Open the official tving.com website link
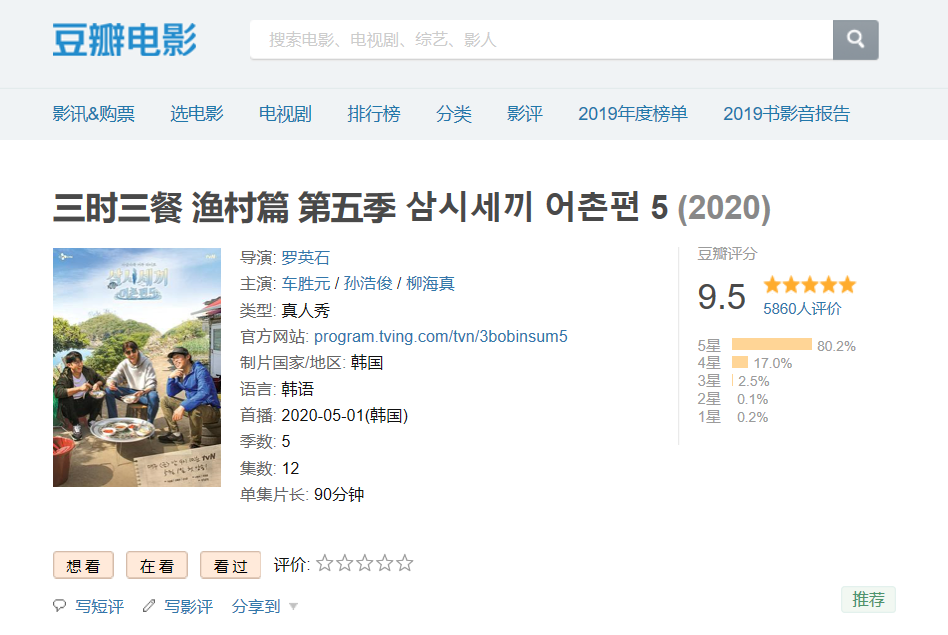 tap(440, 336)
